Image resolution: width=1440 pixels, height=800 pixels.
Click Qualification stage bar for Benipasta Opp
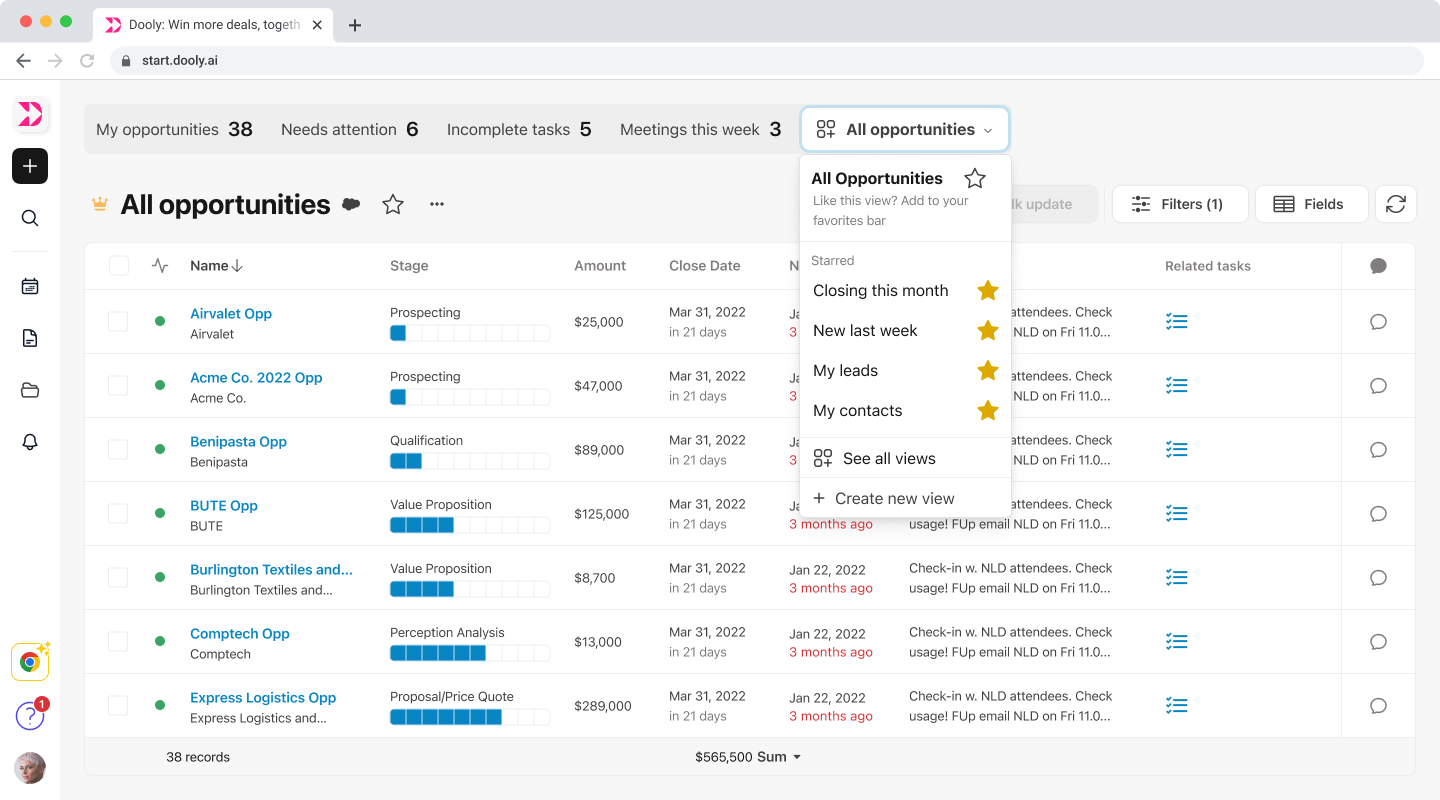[470, 461]
